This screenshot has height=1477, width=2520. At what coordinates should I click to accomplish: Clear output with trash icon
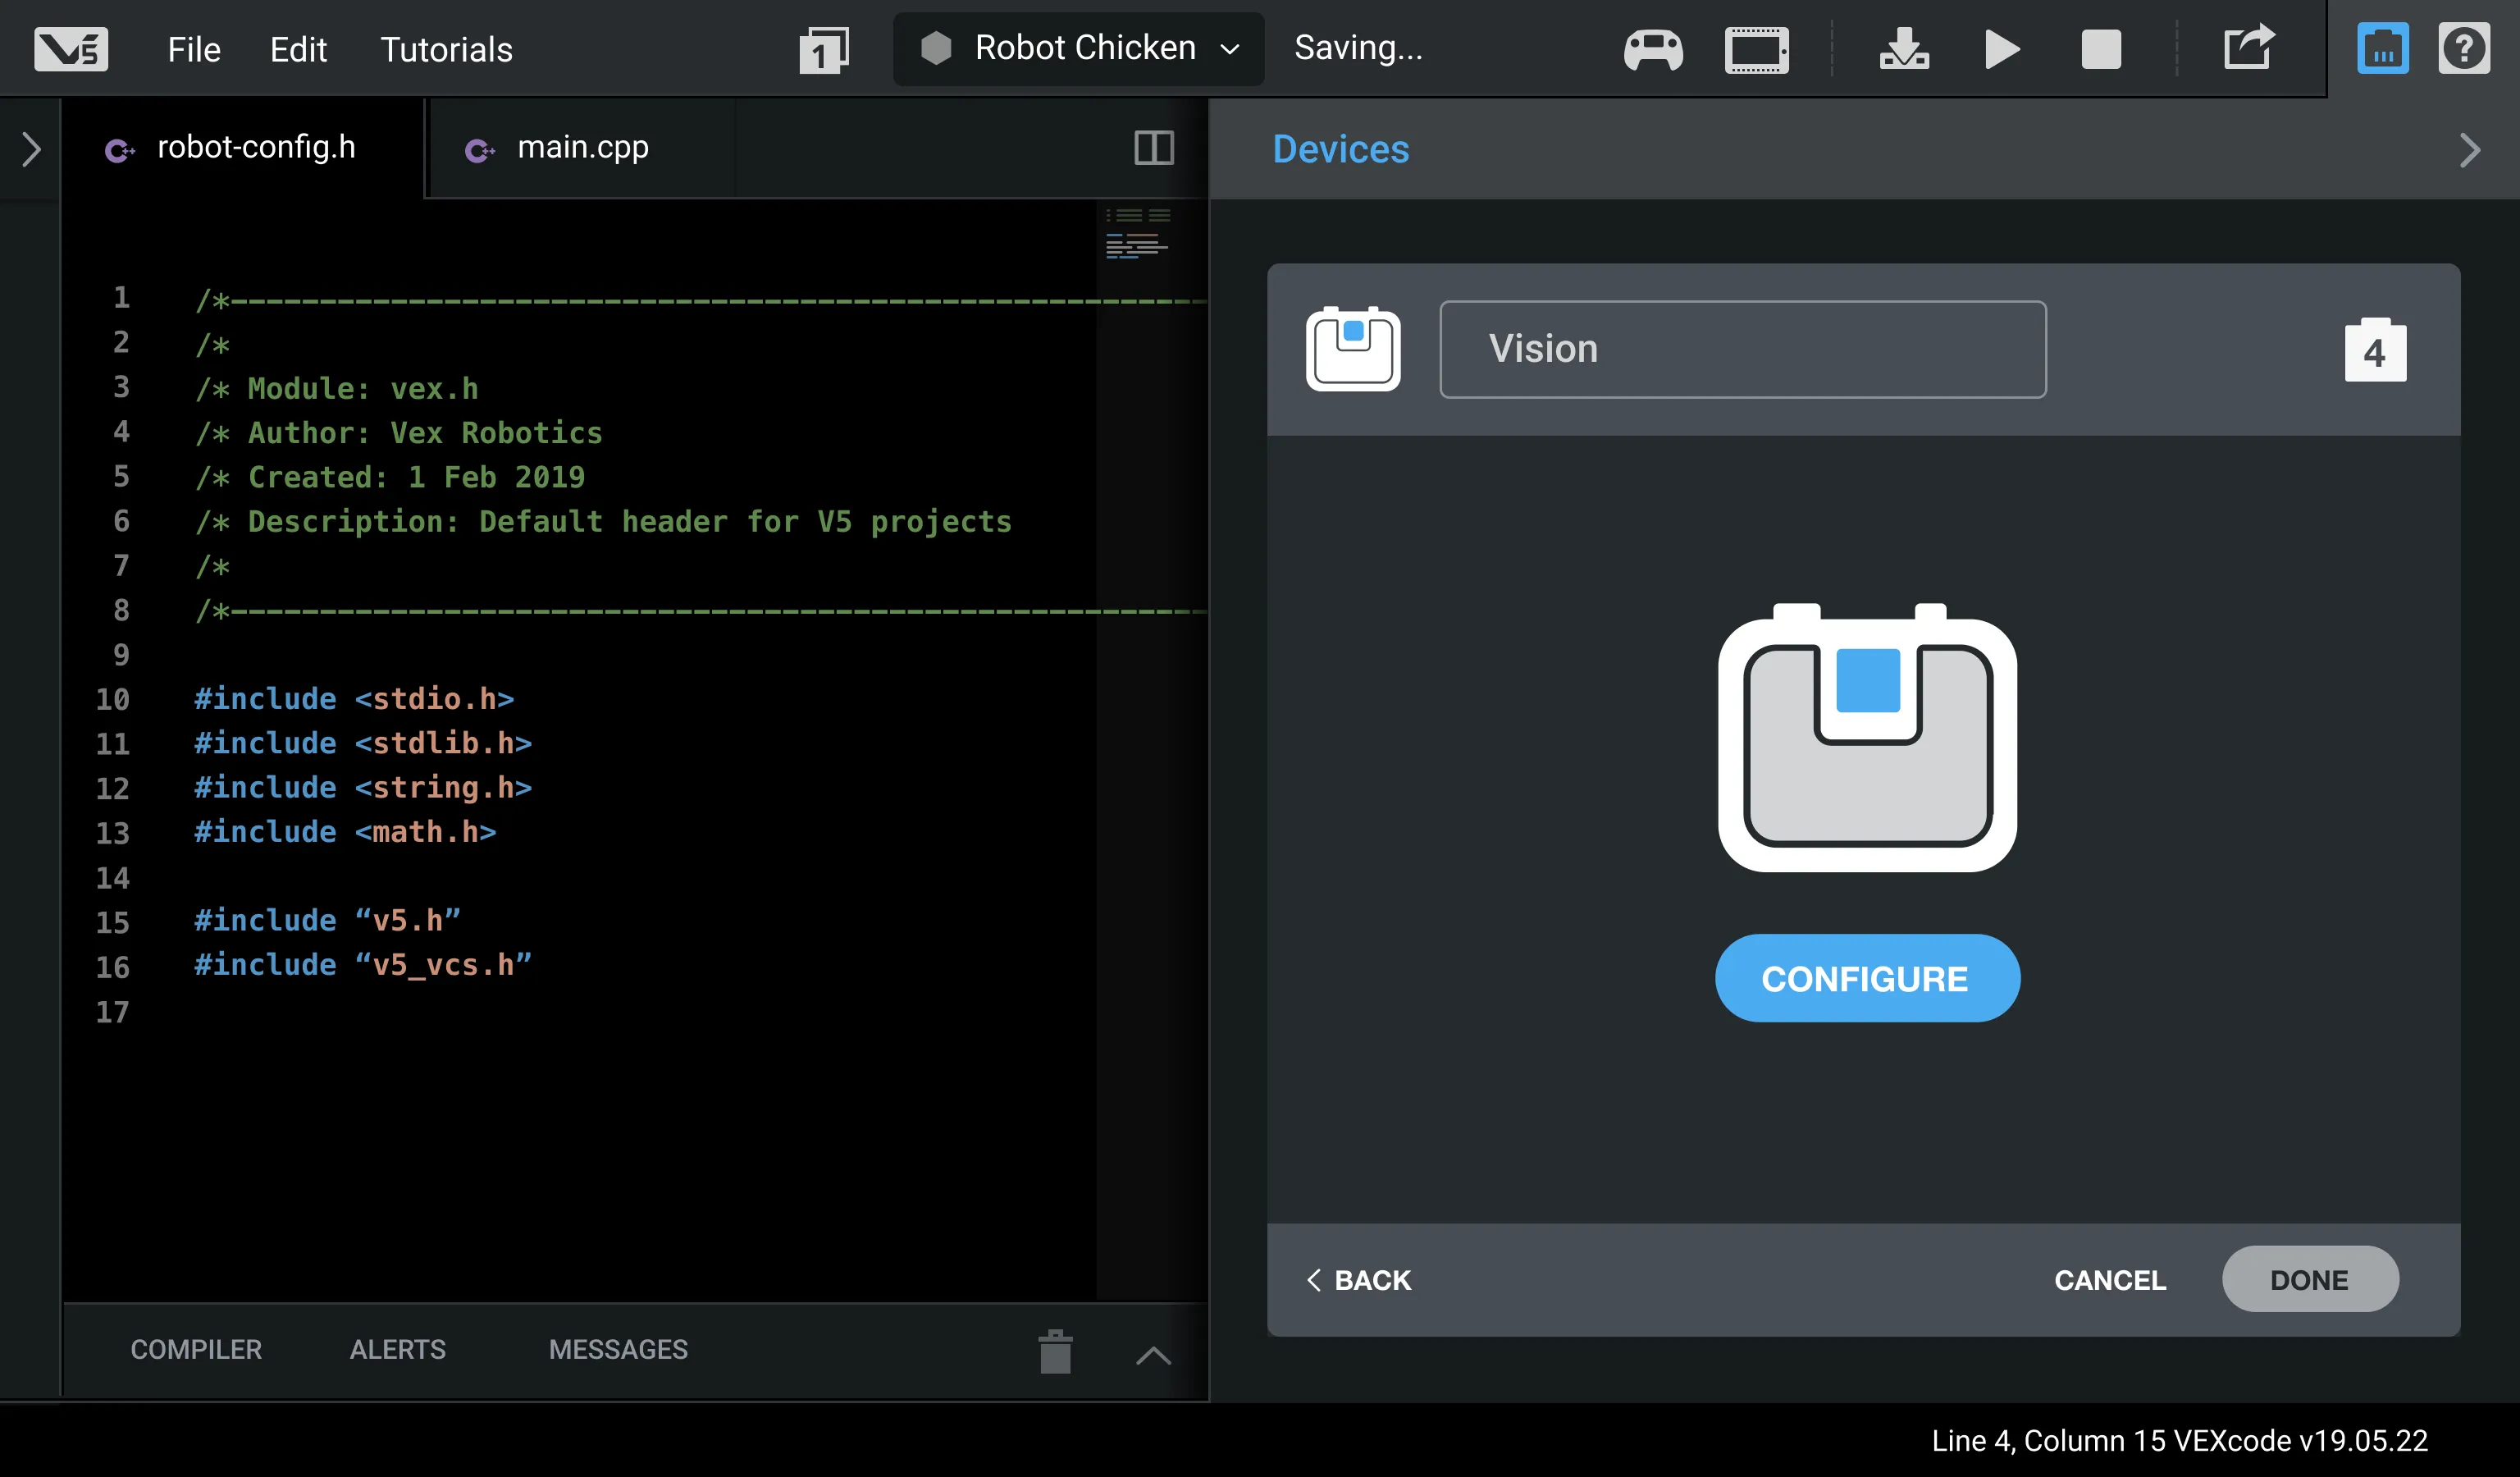[x=1055, y=1352]
